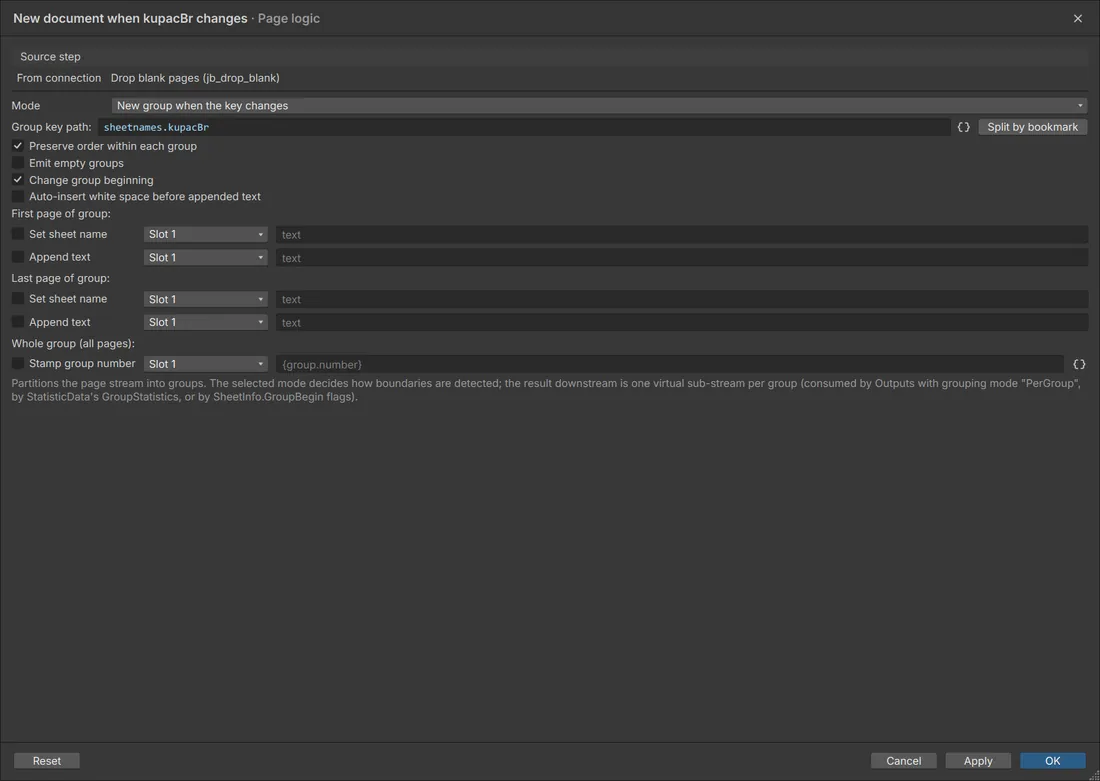
Task: Click the 'Whole group (all pages):' label
Action: (x=73, y=343)
